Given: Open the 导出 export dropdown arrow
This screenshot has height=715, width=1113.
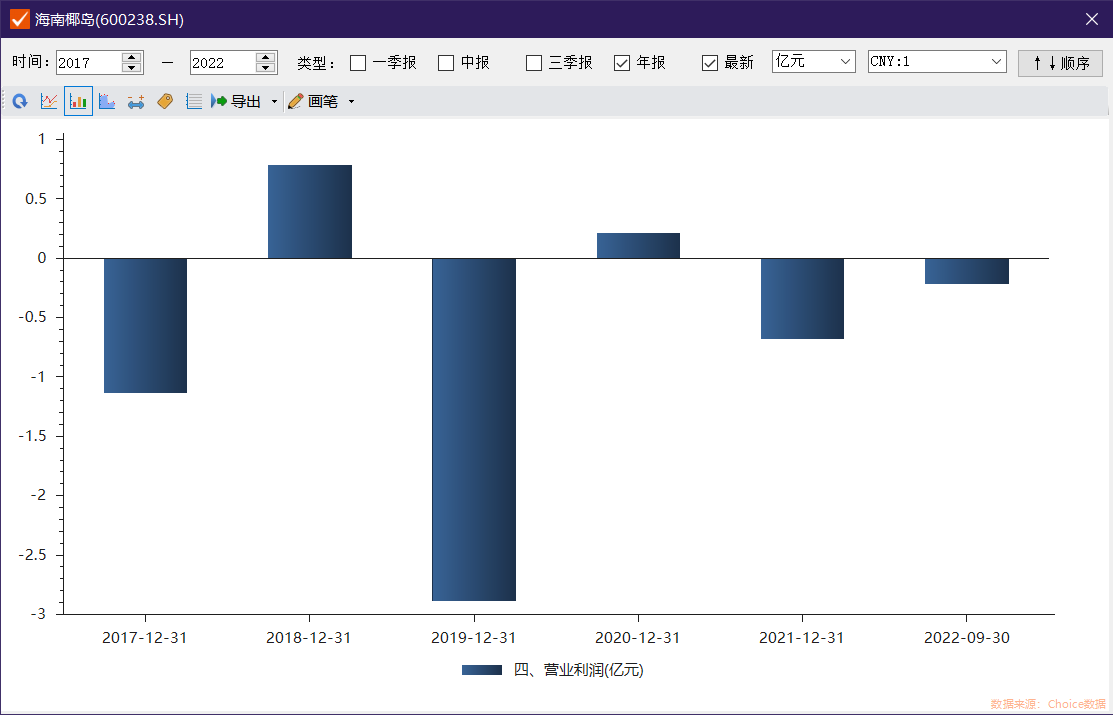Looking at the screenshot, I should click(274, 102).
